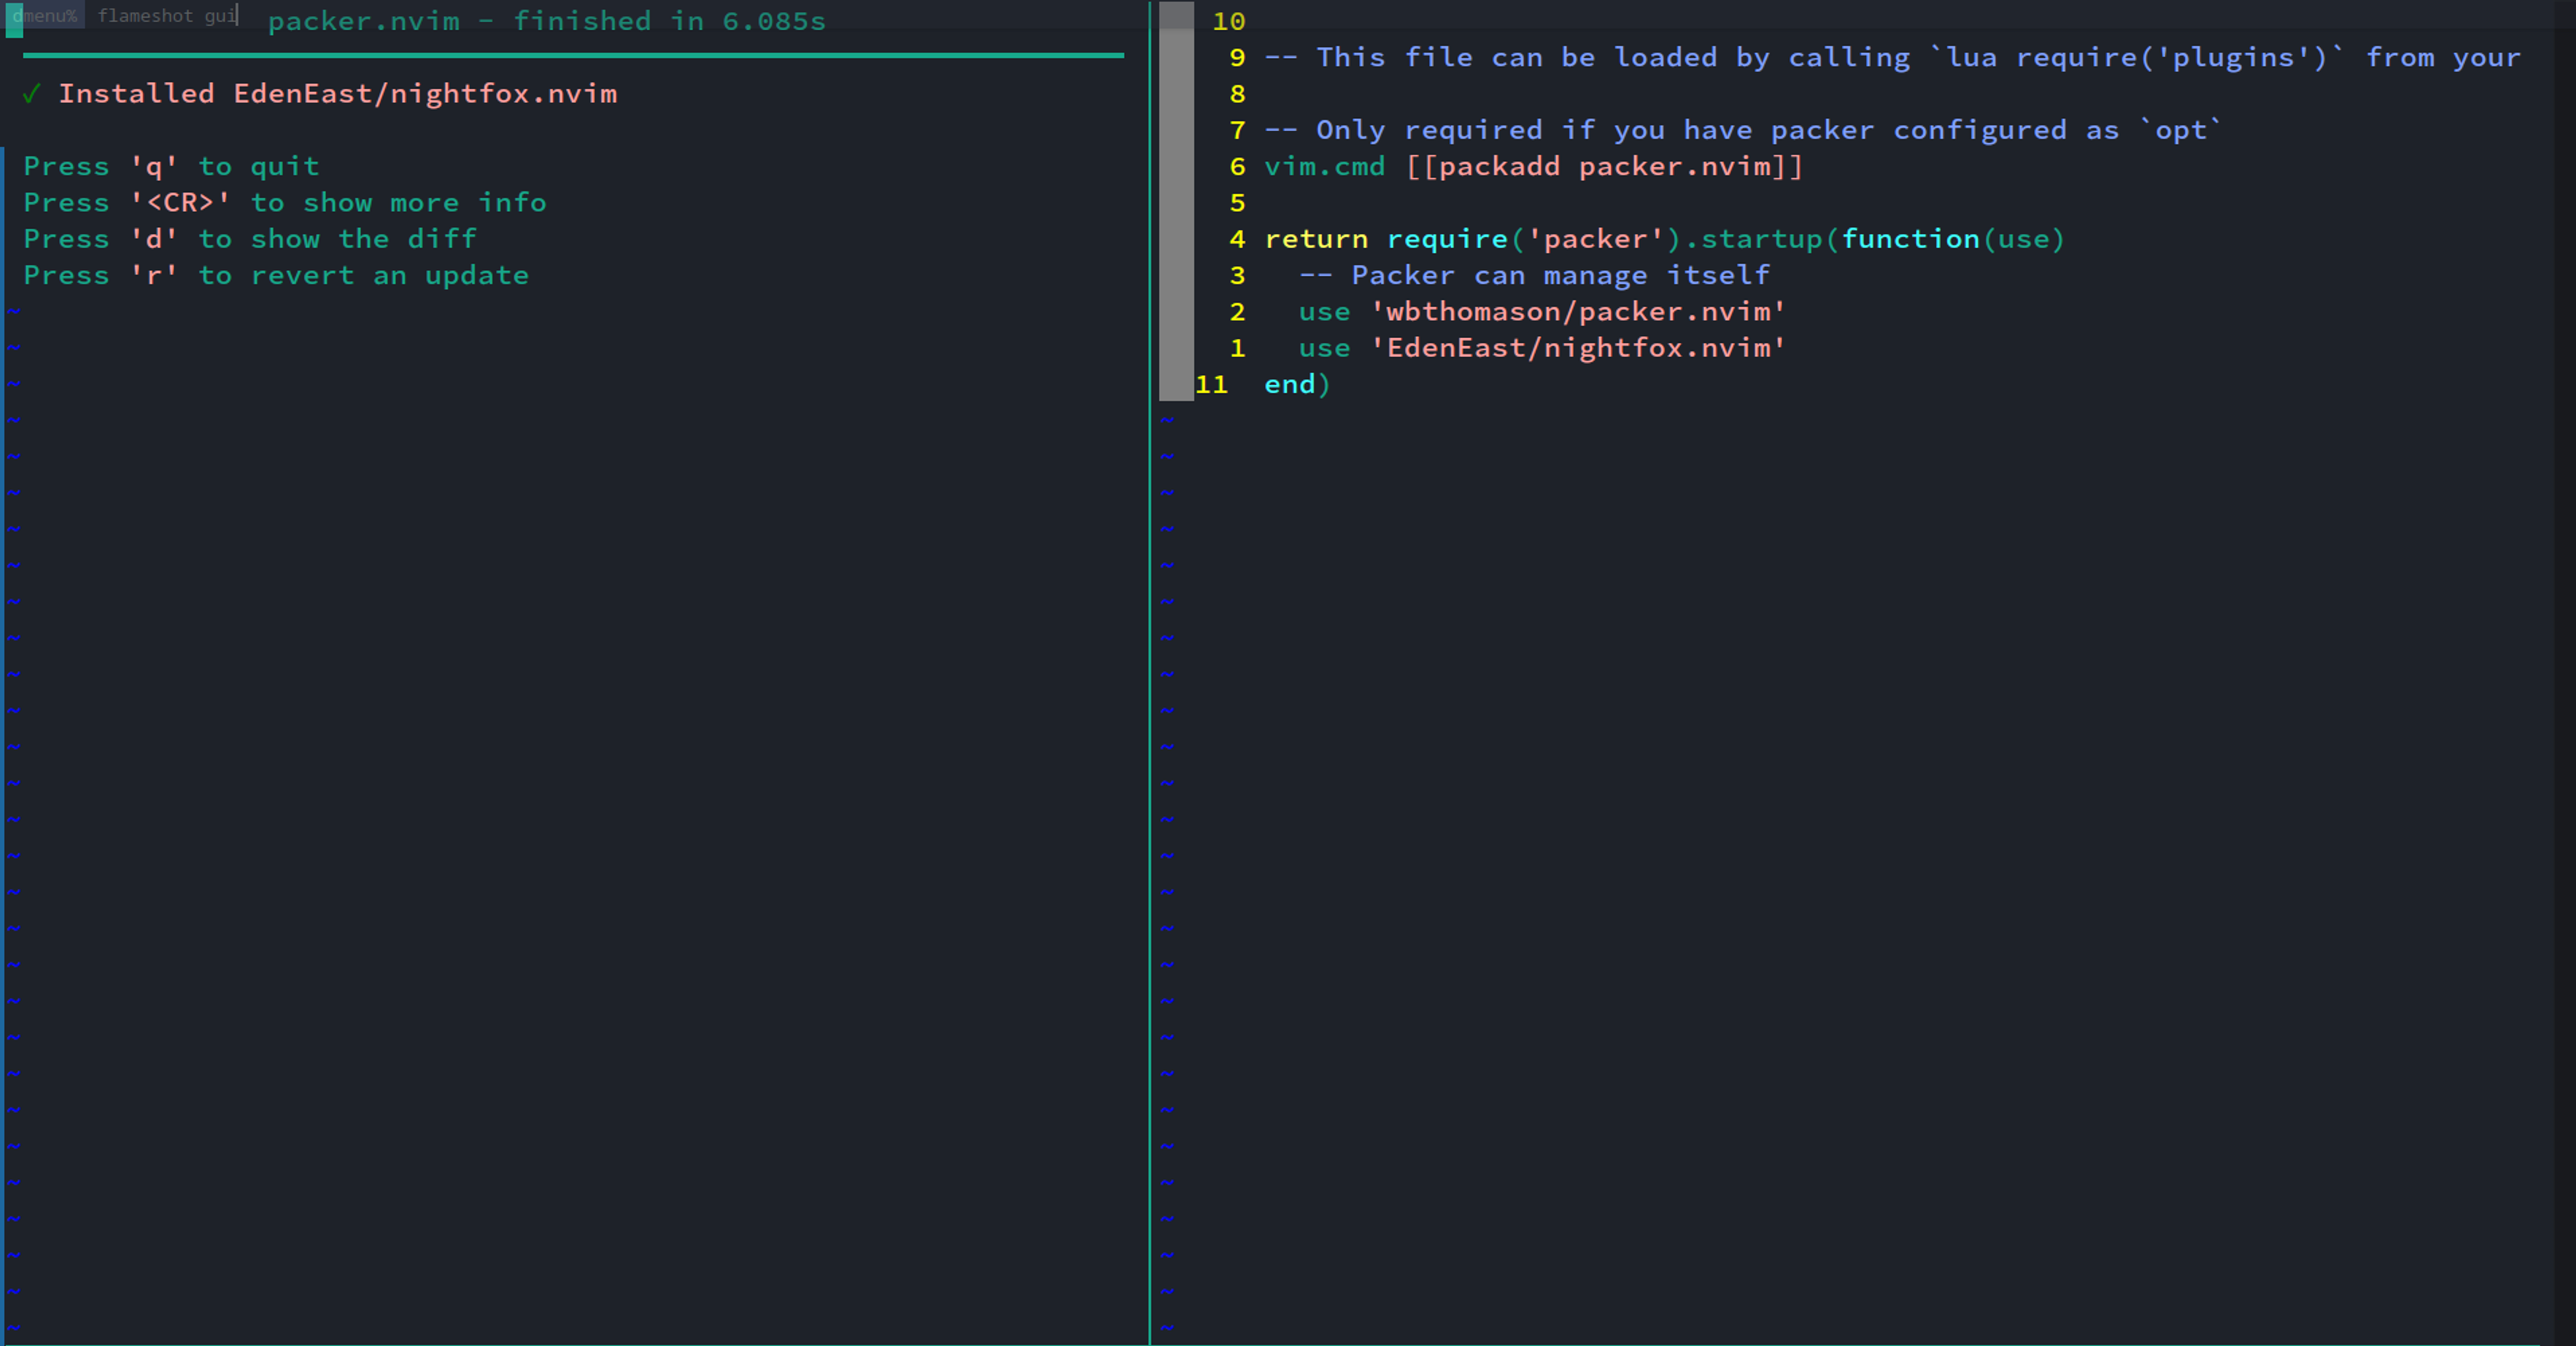Click relative line number 6 in gutter
This screenshot has height=1346, width=2576.
[1237, 167]
